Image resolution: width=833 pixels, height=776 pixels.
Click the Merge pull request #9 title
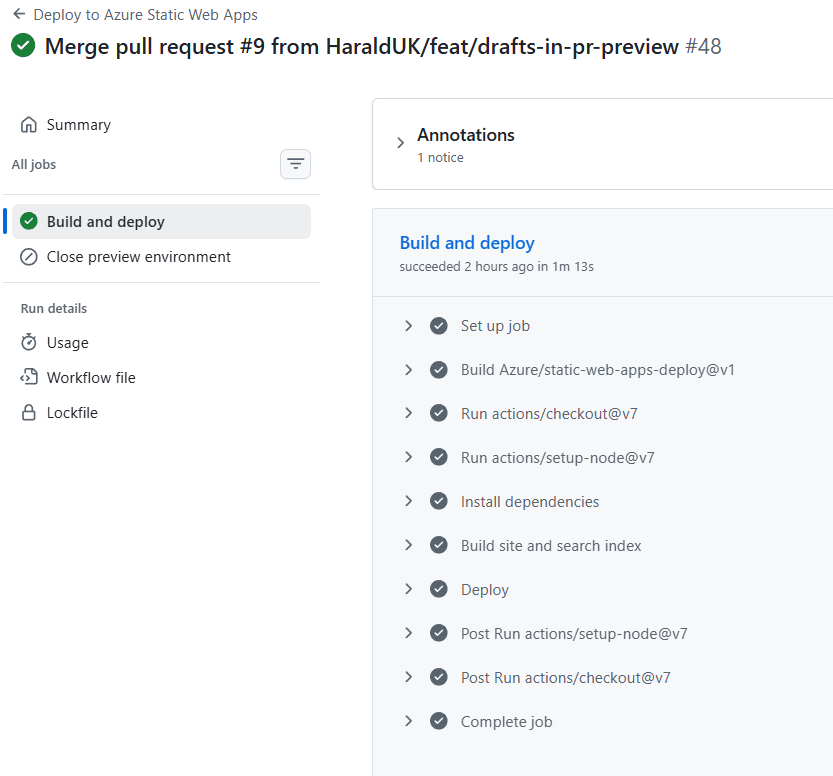(361, 47)
